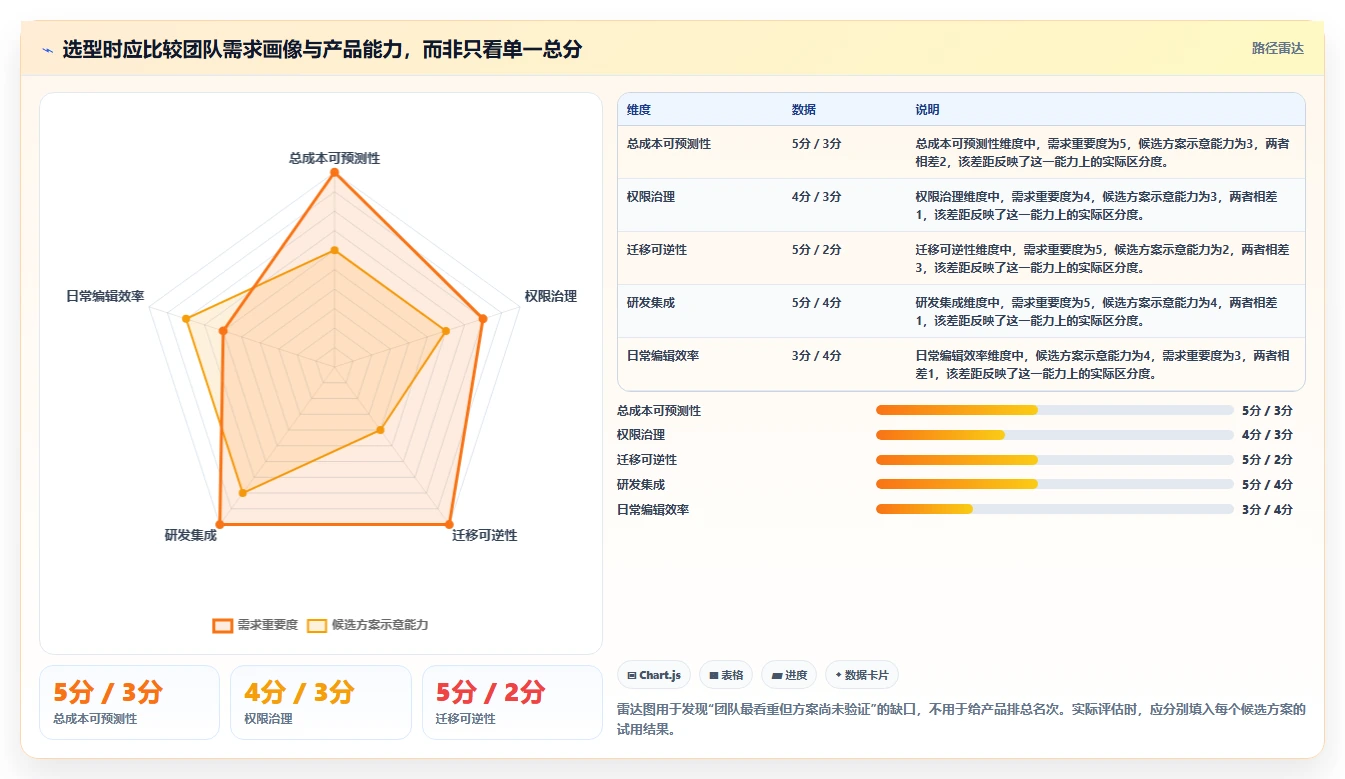
Task: Open the 4分 / 3分 权限治理 data card
Action: tap(320, 702)
